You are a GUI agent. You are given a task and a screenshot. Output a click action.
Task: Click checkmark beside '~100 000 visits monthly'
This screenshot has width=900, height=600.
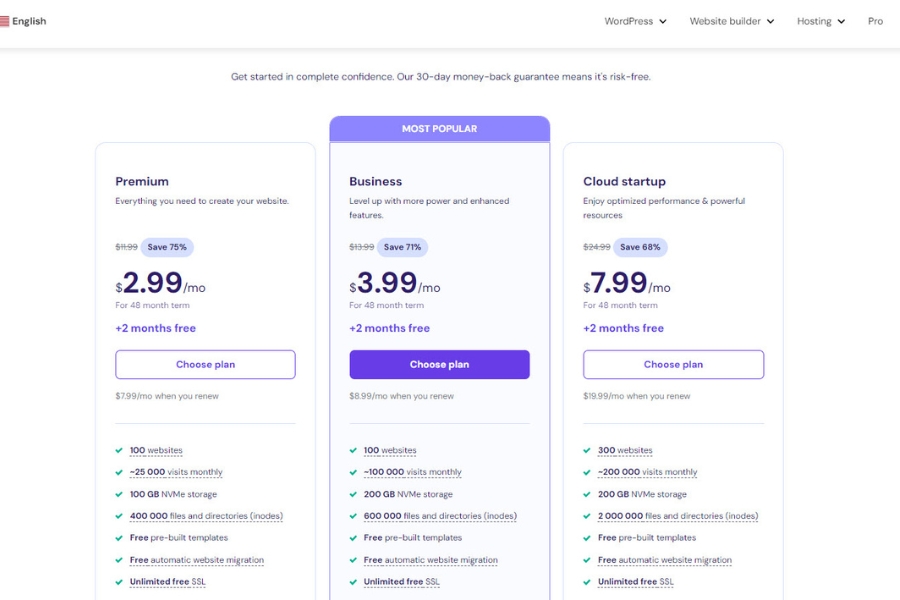coord(353,473)
